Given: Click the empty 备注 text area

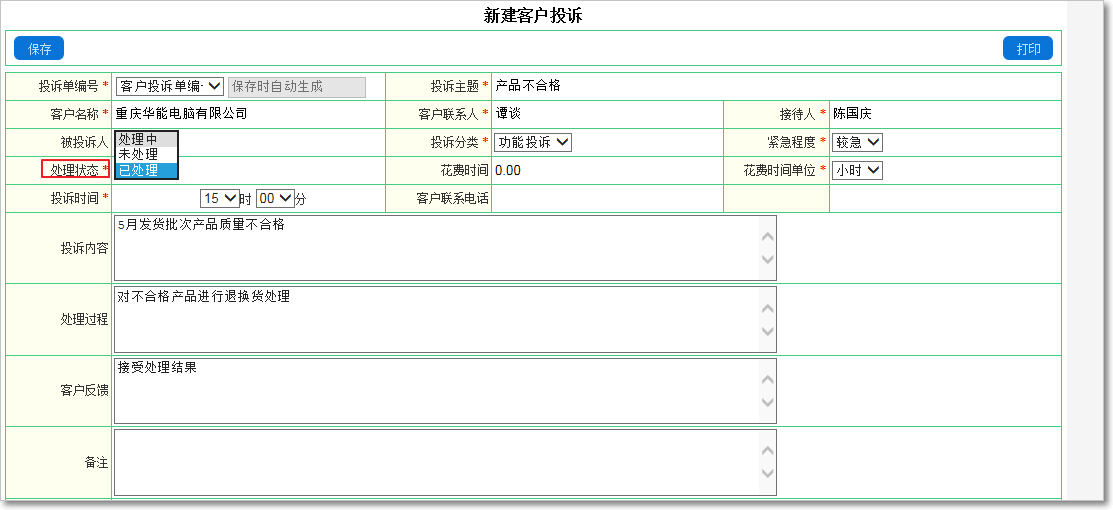Looking at the screenshot, I should pos(435,462).
